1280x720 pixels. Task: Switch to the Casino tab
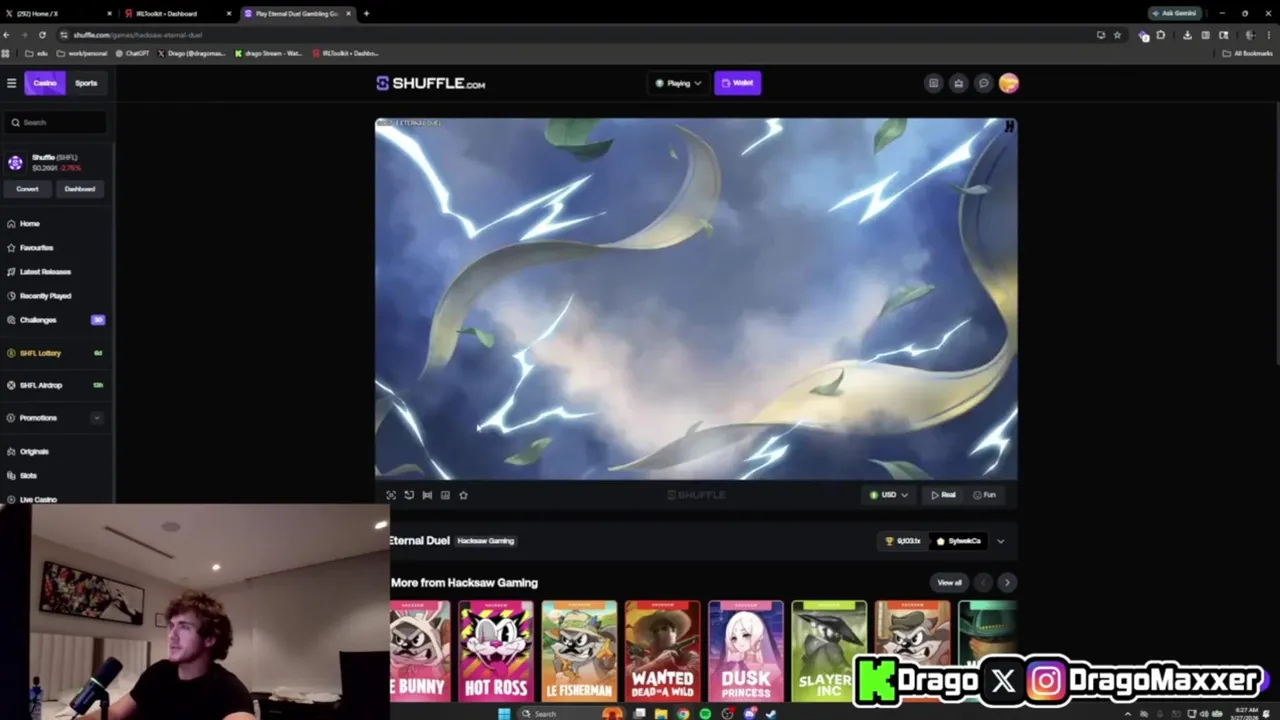click(45, 83)
